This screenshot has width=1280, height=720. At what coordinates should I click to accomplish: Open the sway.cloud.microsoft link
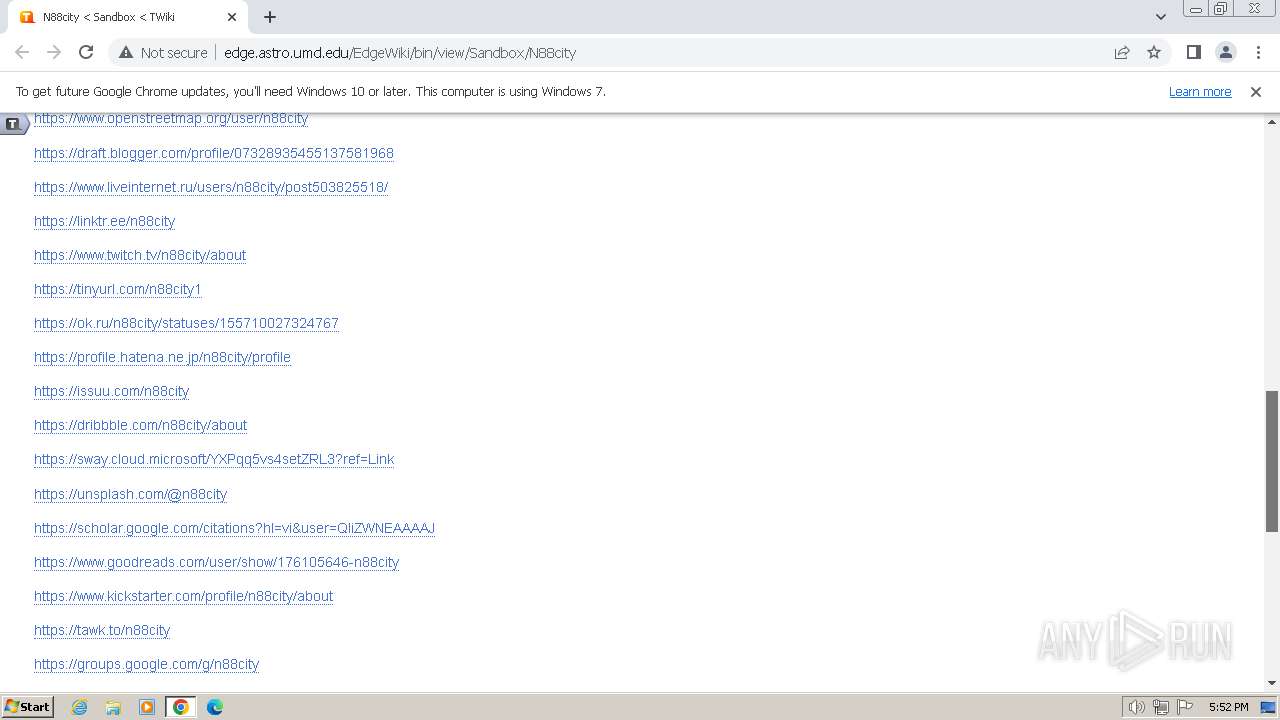tap(214, 459)
